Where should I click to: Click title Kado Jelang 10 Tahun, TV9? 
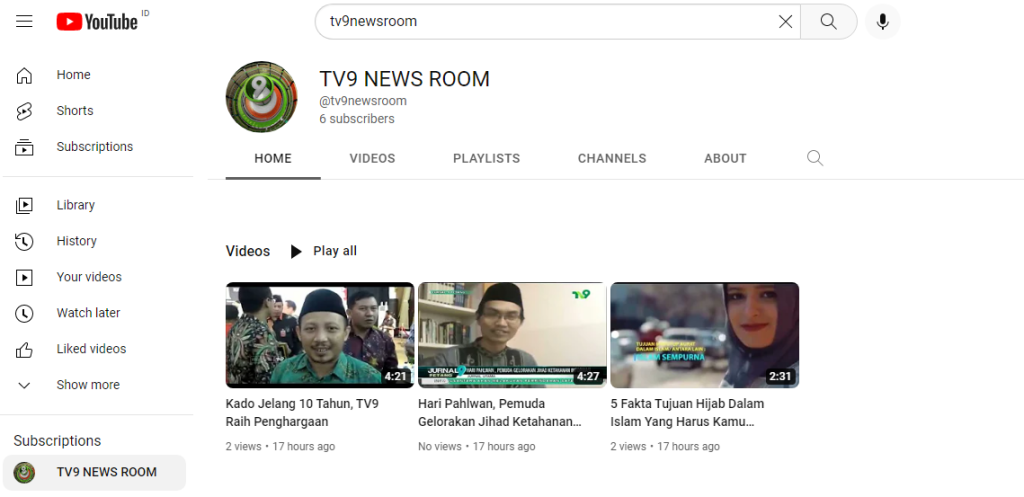(x=302, y=413)
